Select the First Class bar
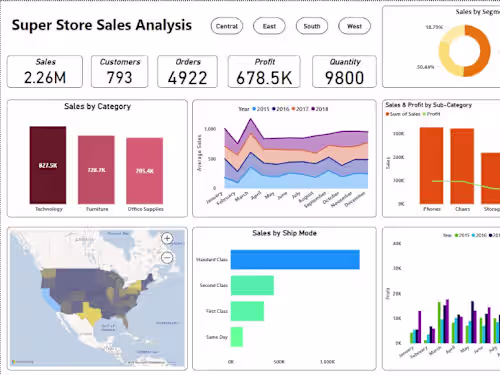 pyautogui.click(x=247, y=311)
